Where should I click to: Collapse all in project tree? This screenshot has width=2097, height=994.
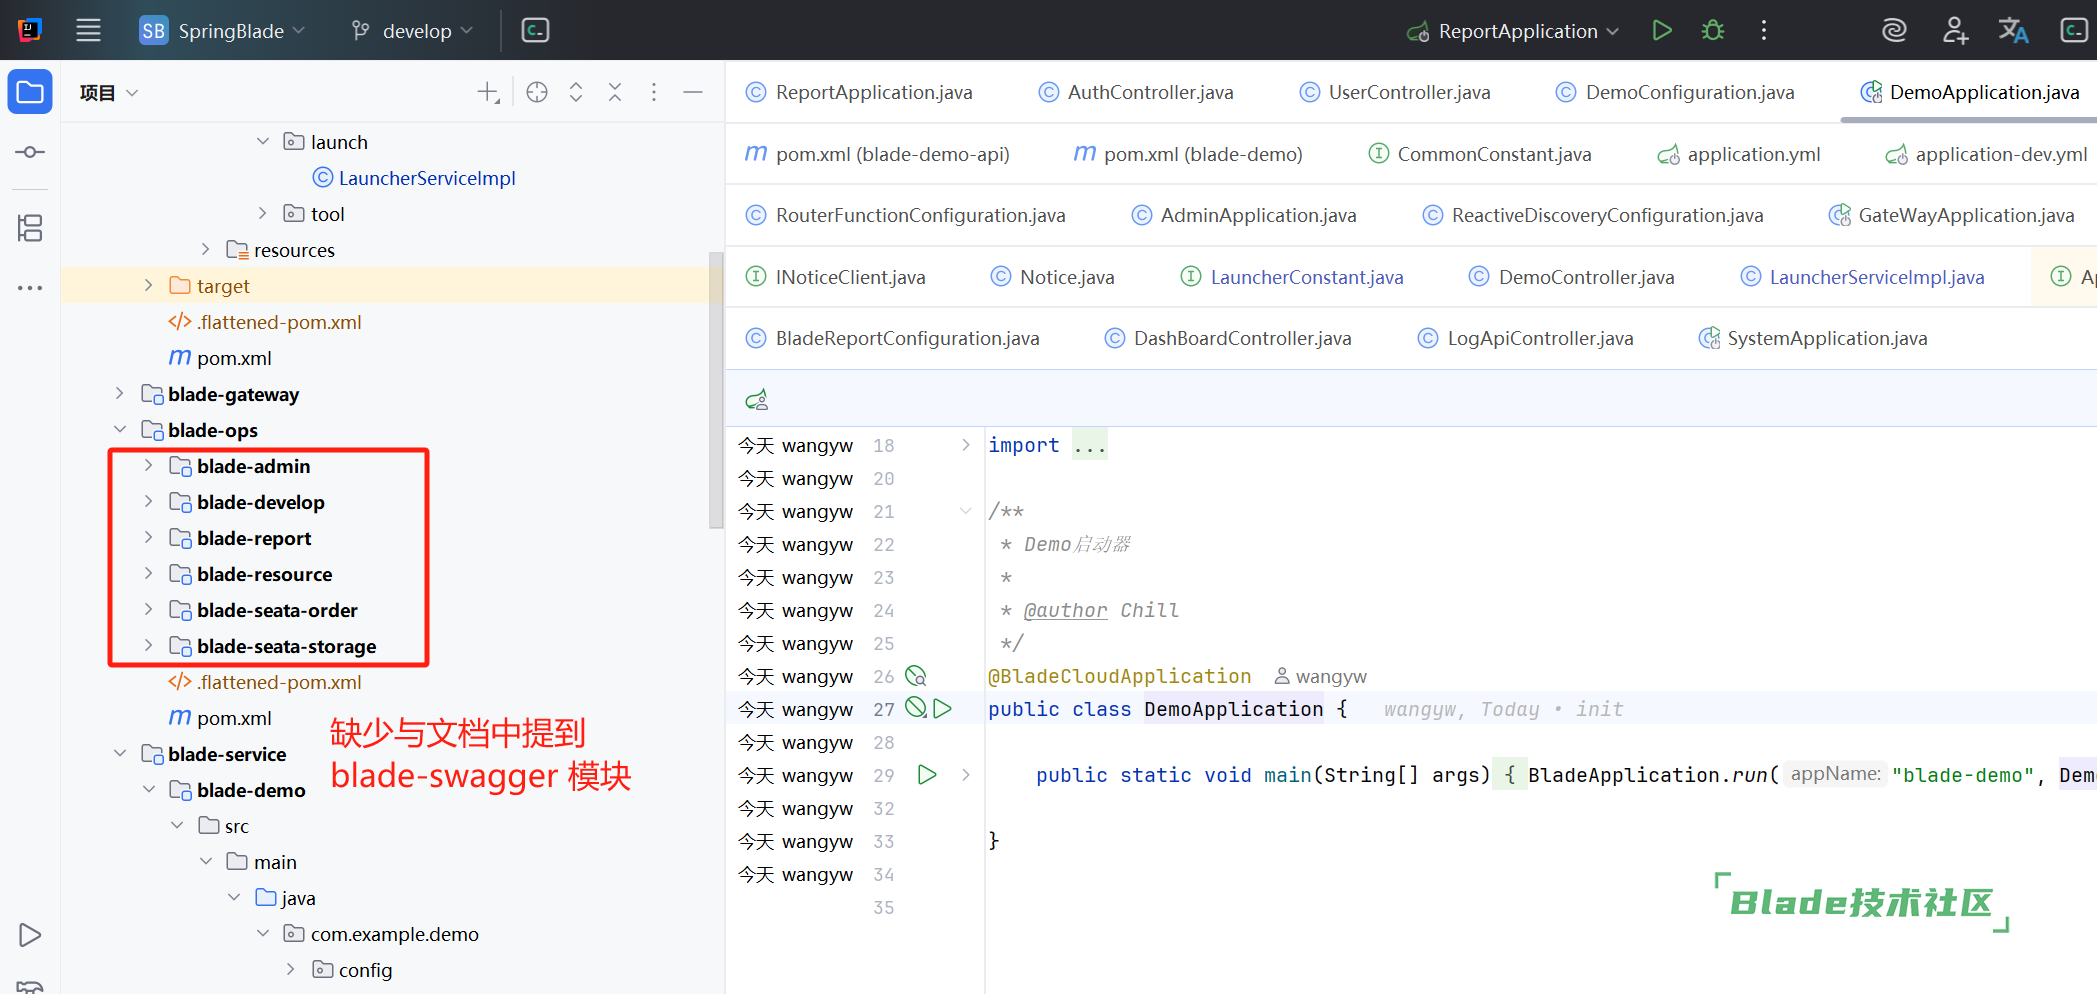(x=615, y=93)
